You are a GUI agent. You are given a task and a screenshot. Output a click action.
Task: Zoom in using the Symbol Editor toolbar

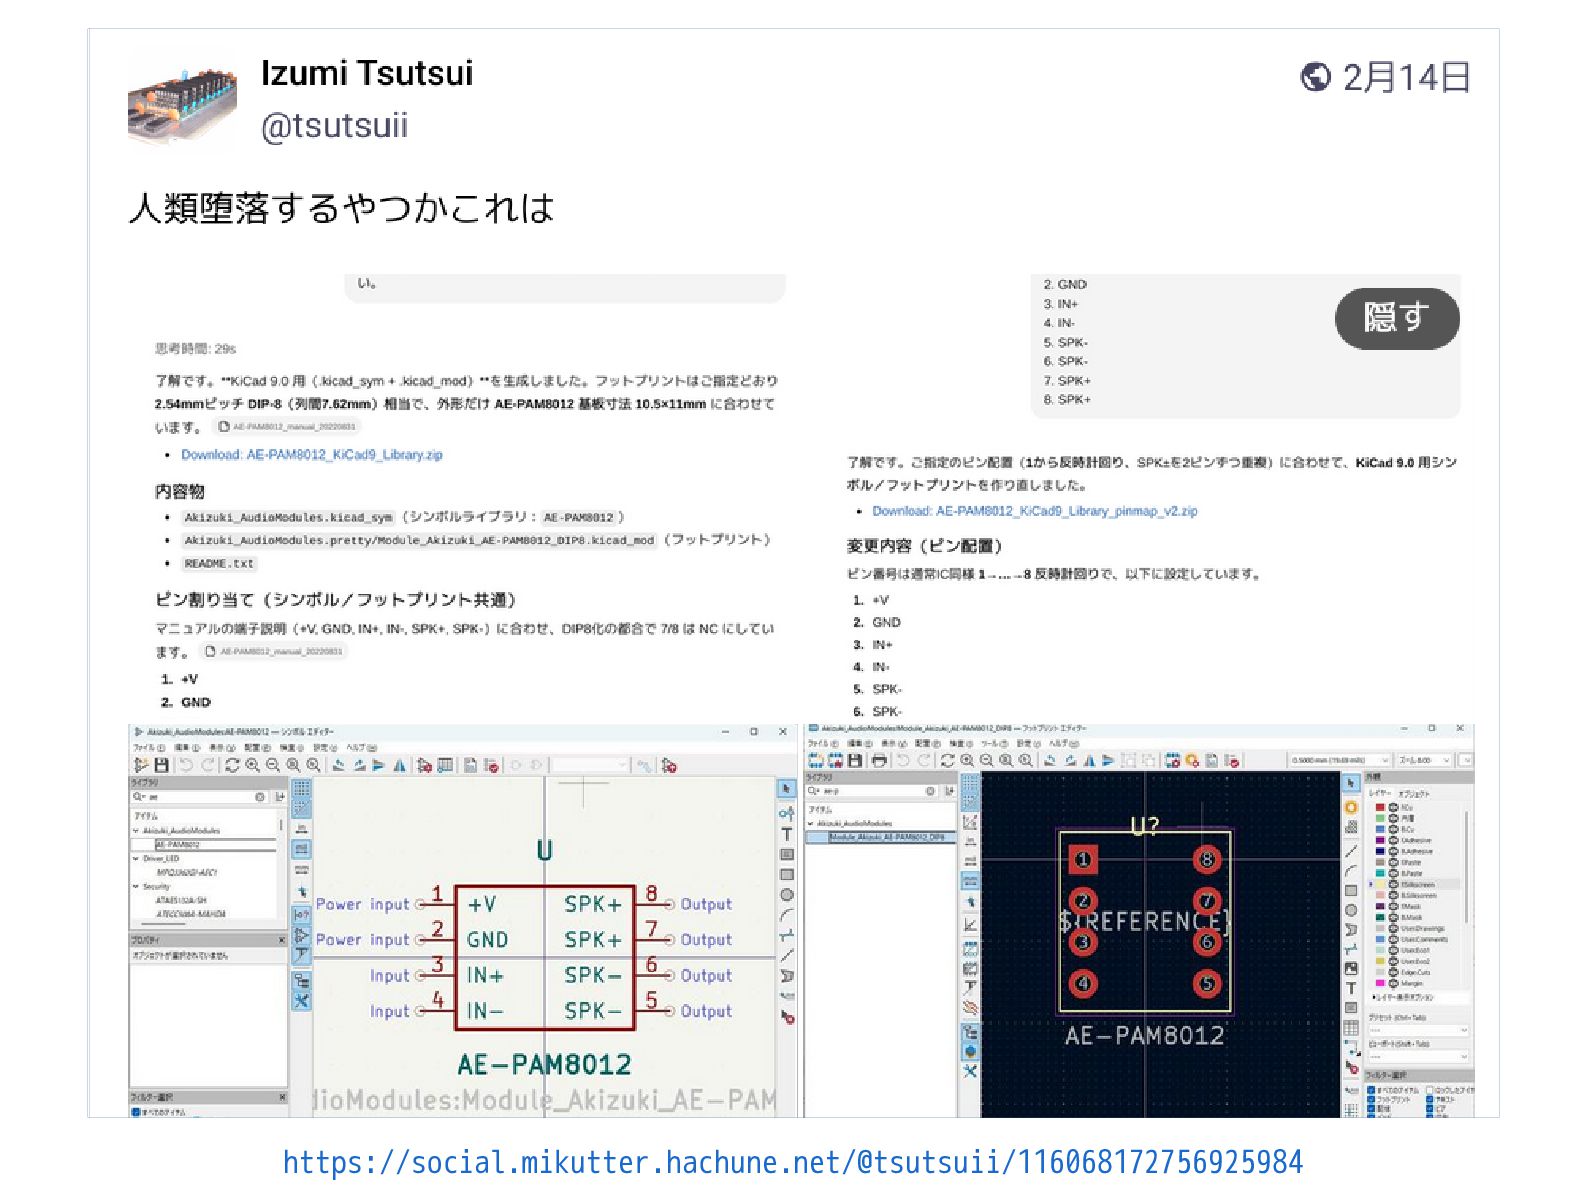tap(253, 765)
